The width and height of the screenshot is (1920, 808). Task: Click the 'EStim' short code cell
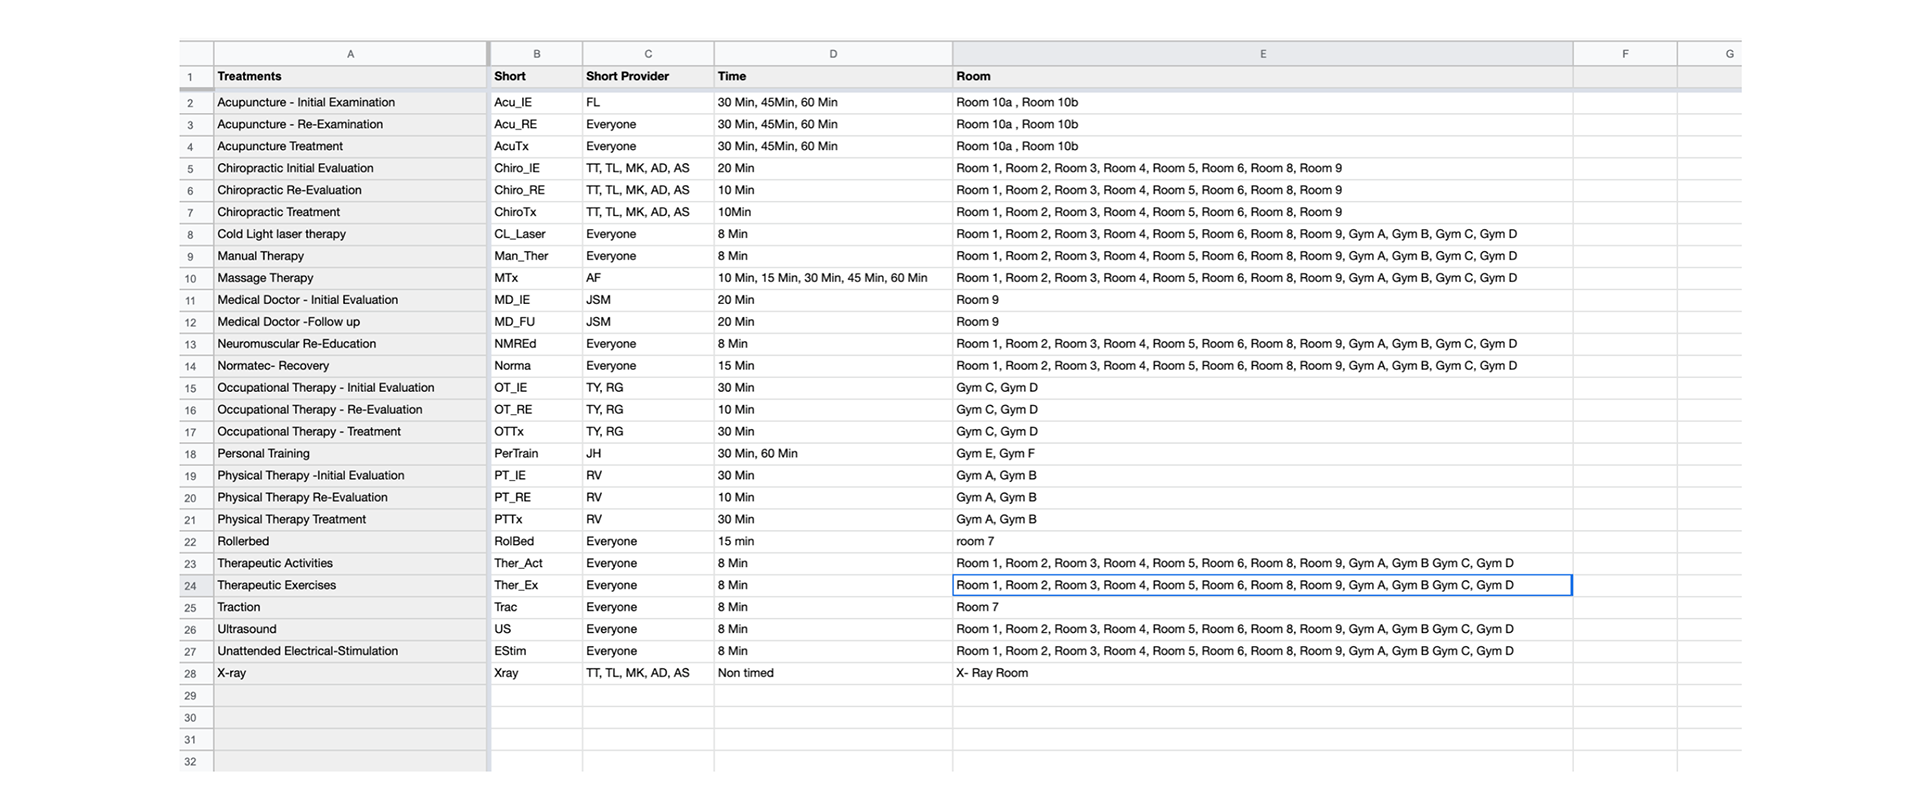537,652
